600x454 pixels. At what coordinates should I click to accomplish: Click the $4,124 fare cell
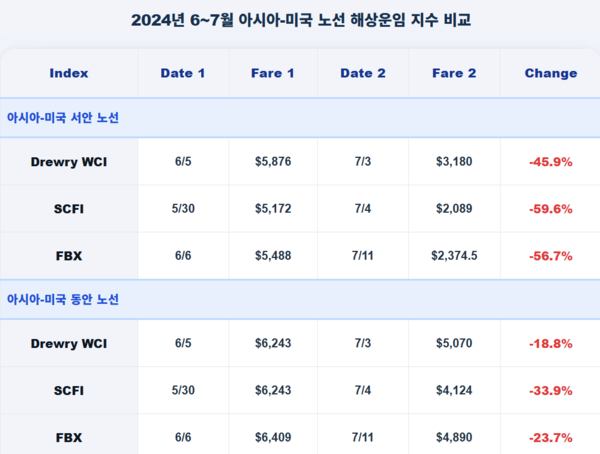(454, 390)
